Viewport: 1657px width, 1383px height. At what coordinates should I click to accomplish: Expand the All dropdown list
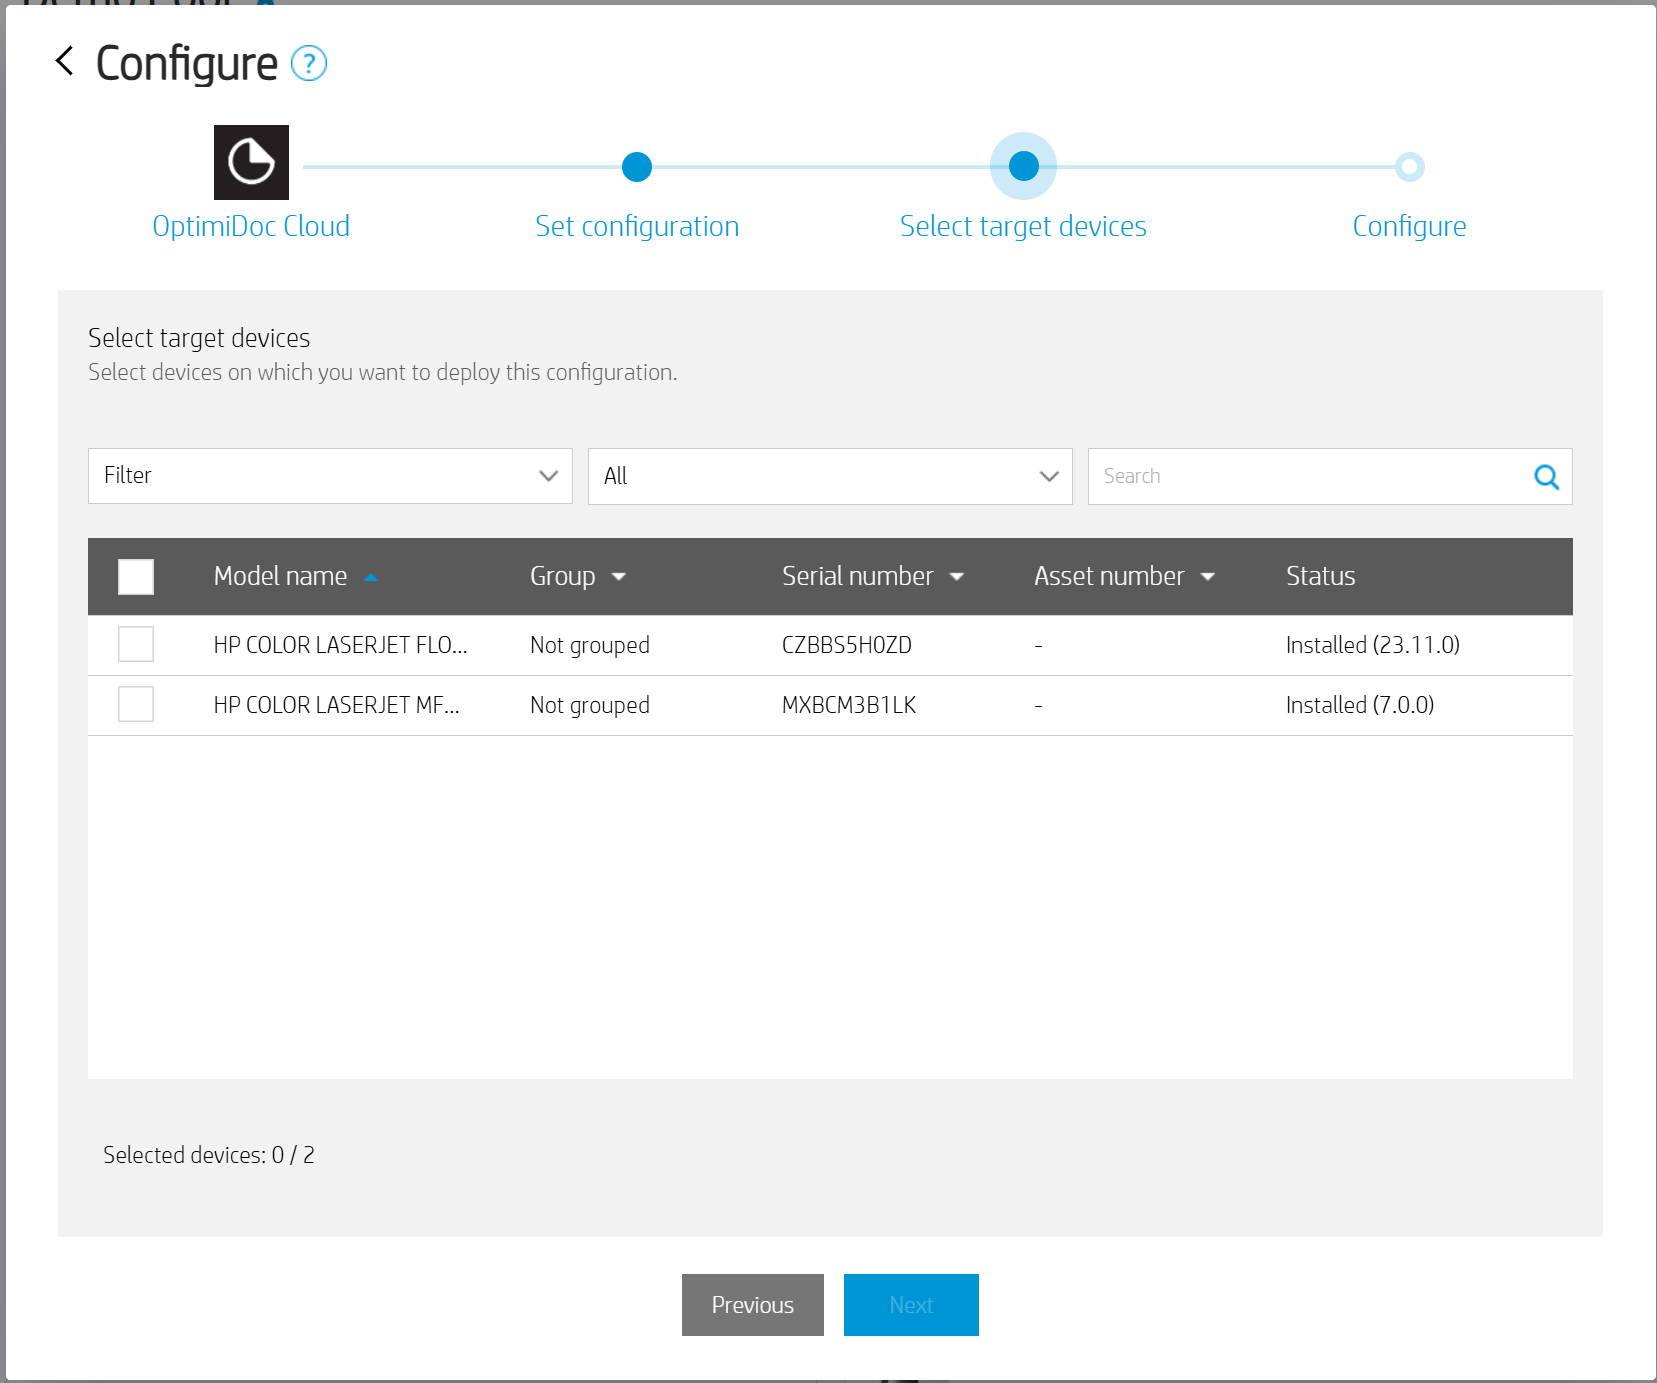pyautogui.click(x=830, y=476)
